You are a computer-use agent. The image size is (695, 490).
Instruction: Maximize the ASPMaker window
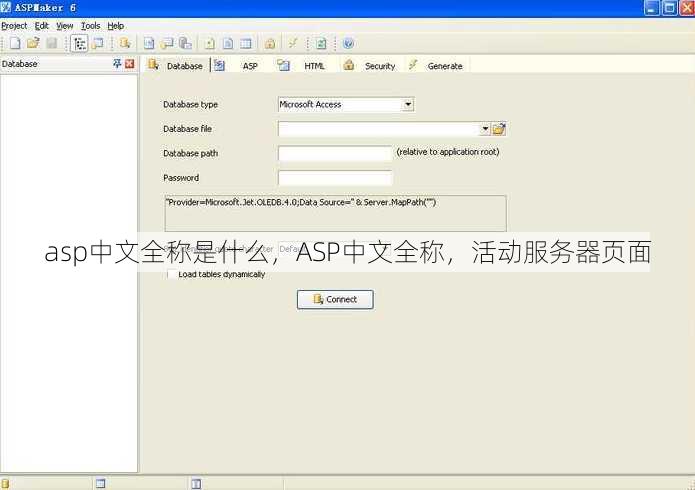tap(669, 8)
